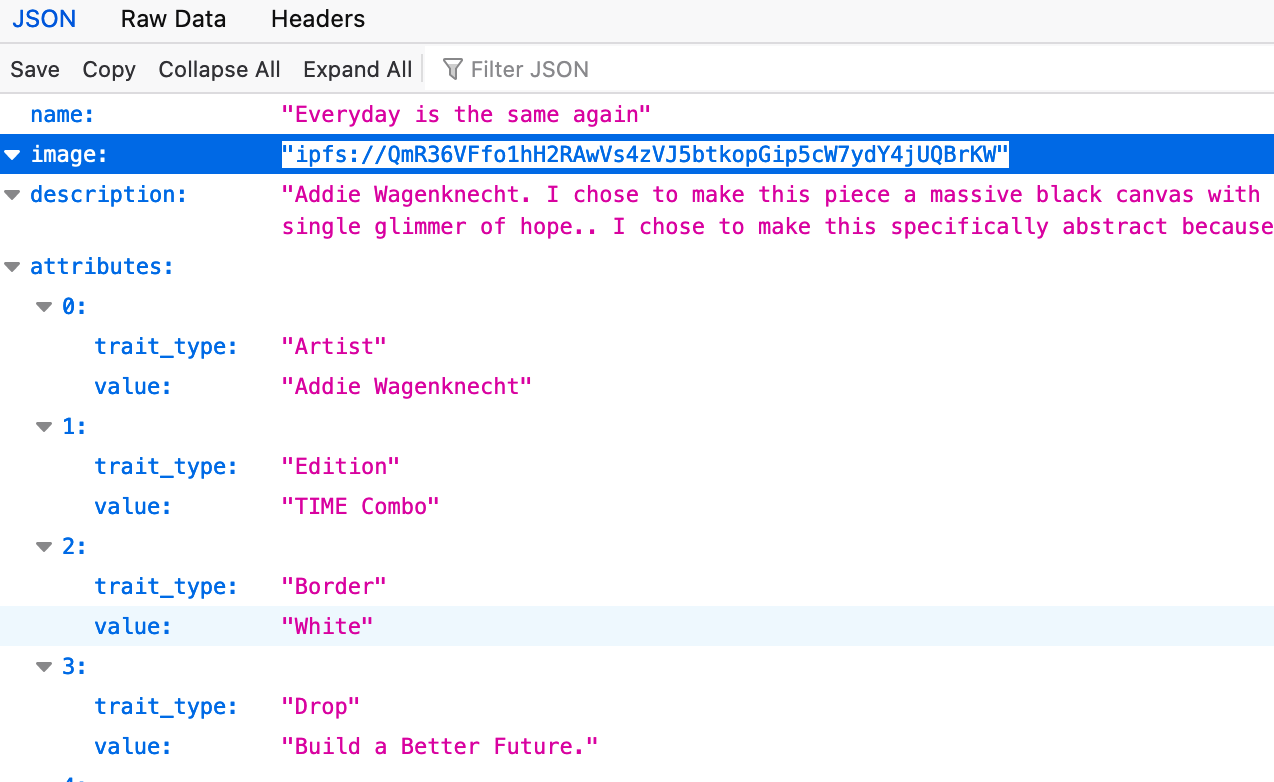Collapse attribute 3 disclosure arrow
Image resolution: width=1274 pixels, height=782 pixels.
42,666
